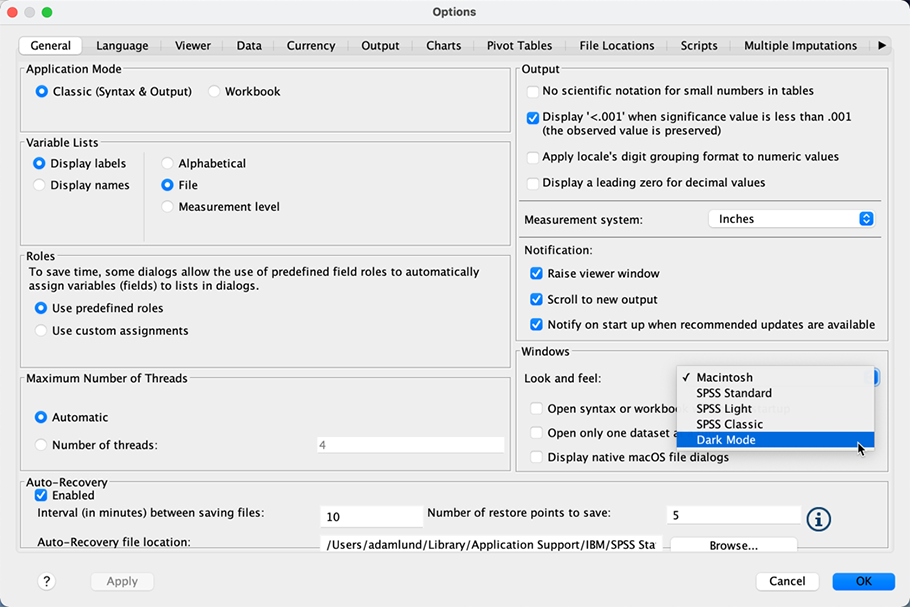Screen dimensions: 910x607
Task: Go to the Scripts tab
Action: [698, 45]
